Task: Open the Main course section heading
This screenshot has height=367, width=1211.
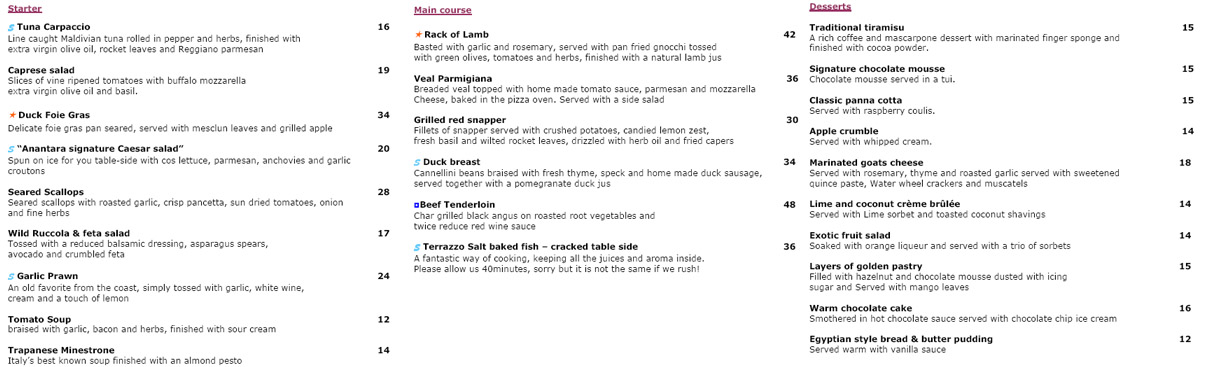Action: pos(443,10)
